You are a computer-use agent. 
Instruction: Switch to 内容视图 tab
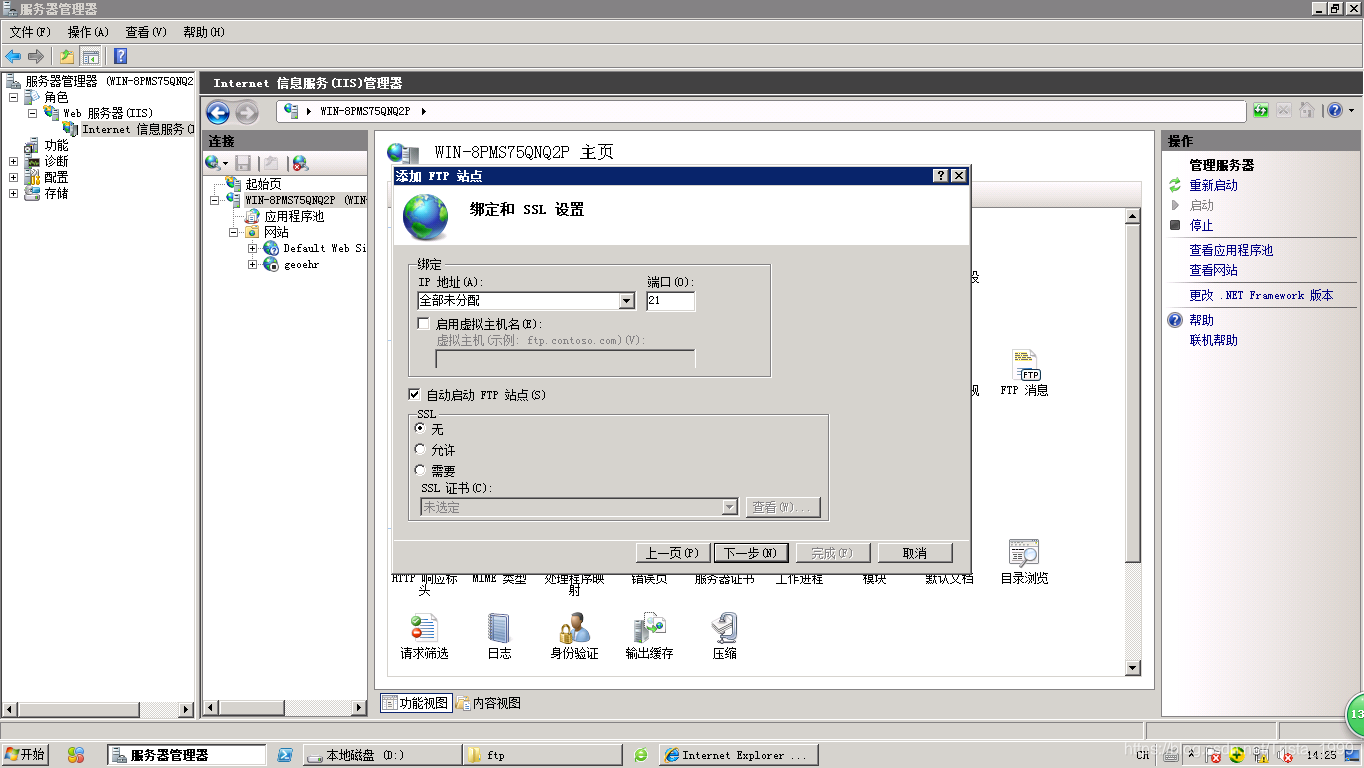click(x=488, y=703)
